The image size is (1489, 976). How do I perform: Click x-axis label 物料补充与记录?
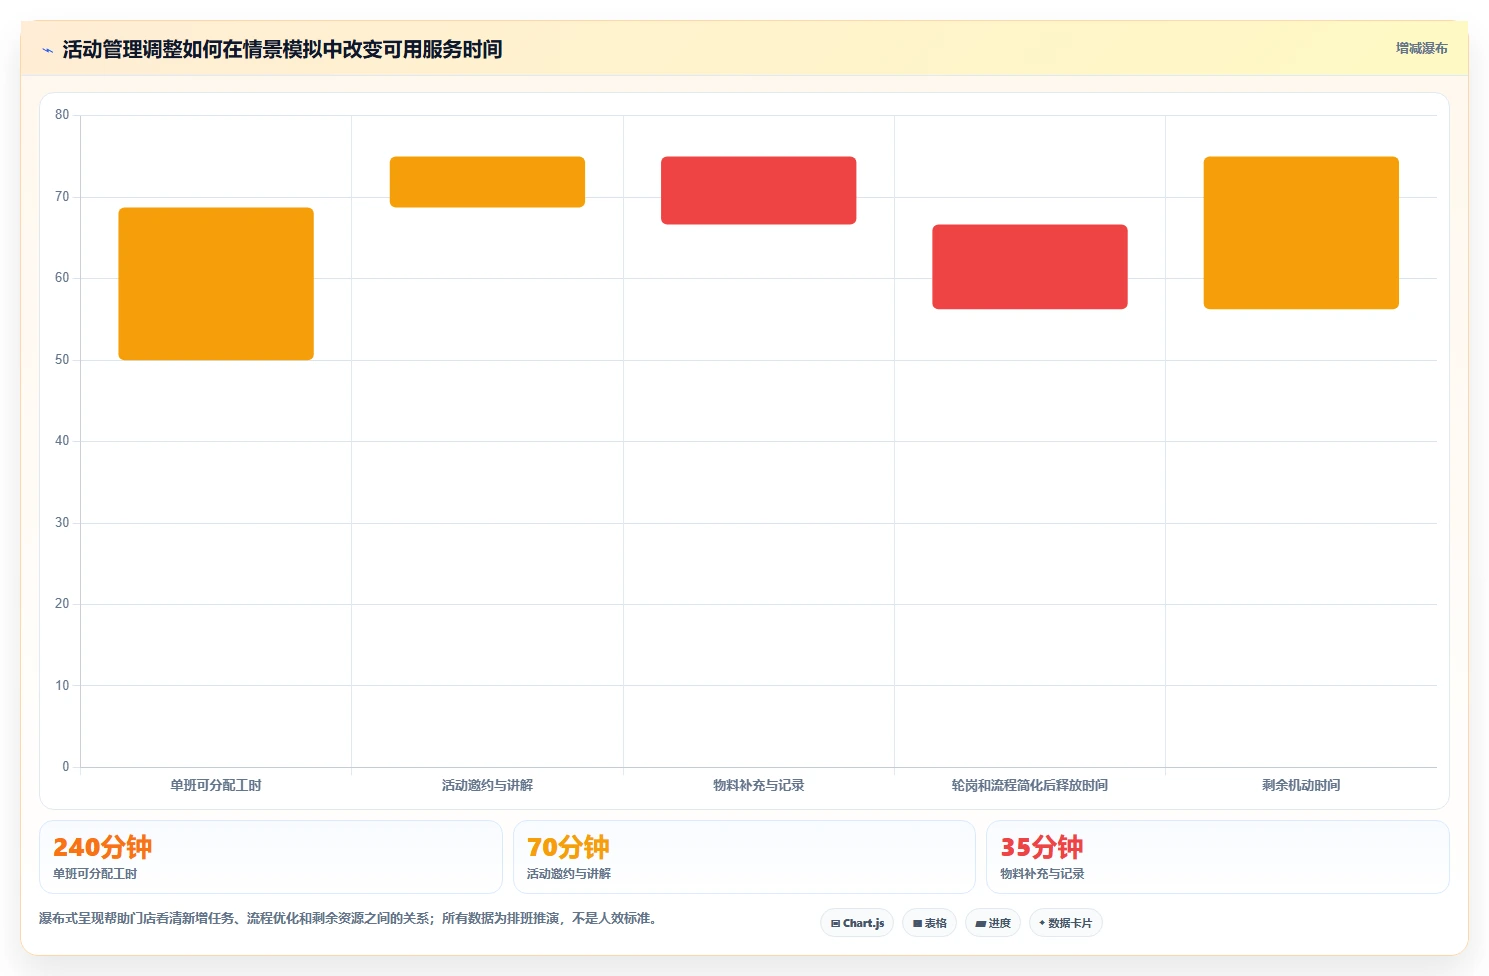(x=758, y=786)
